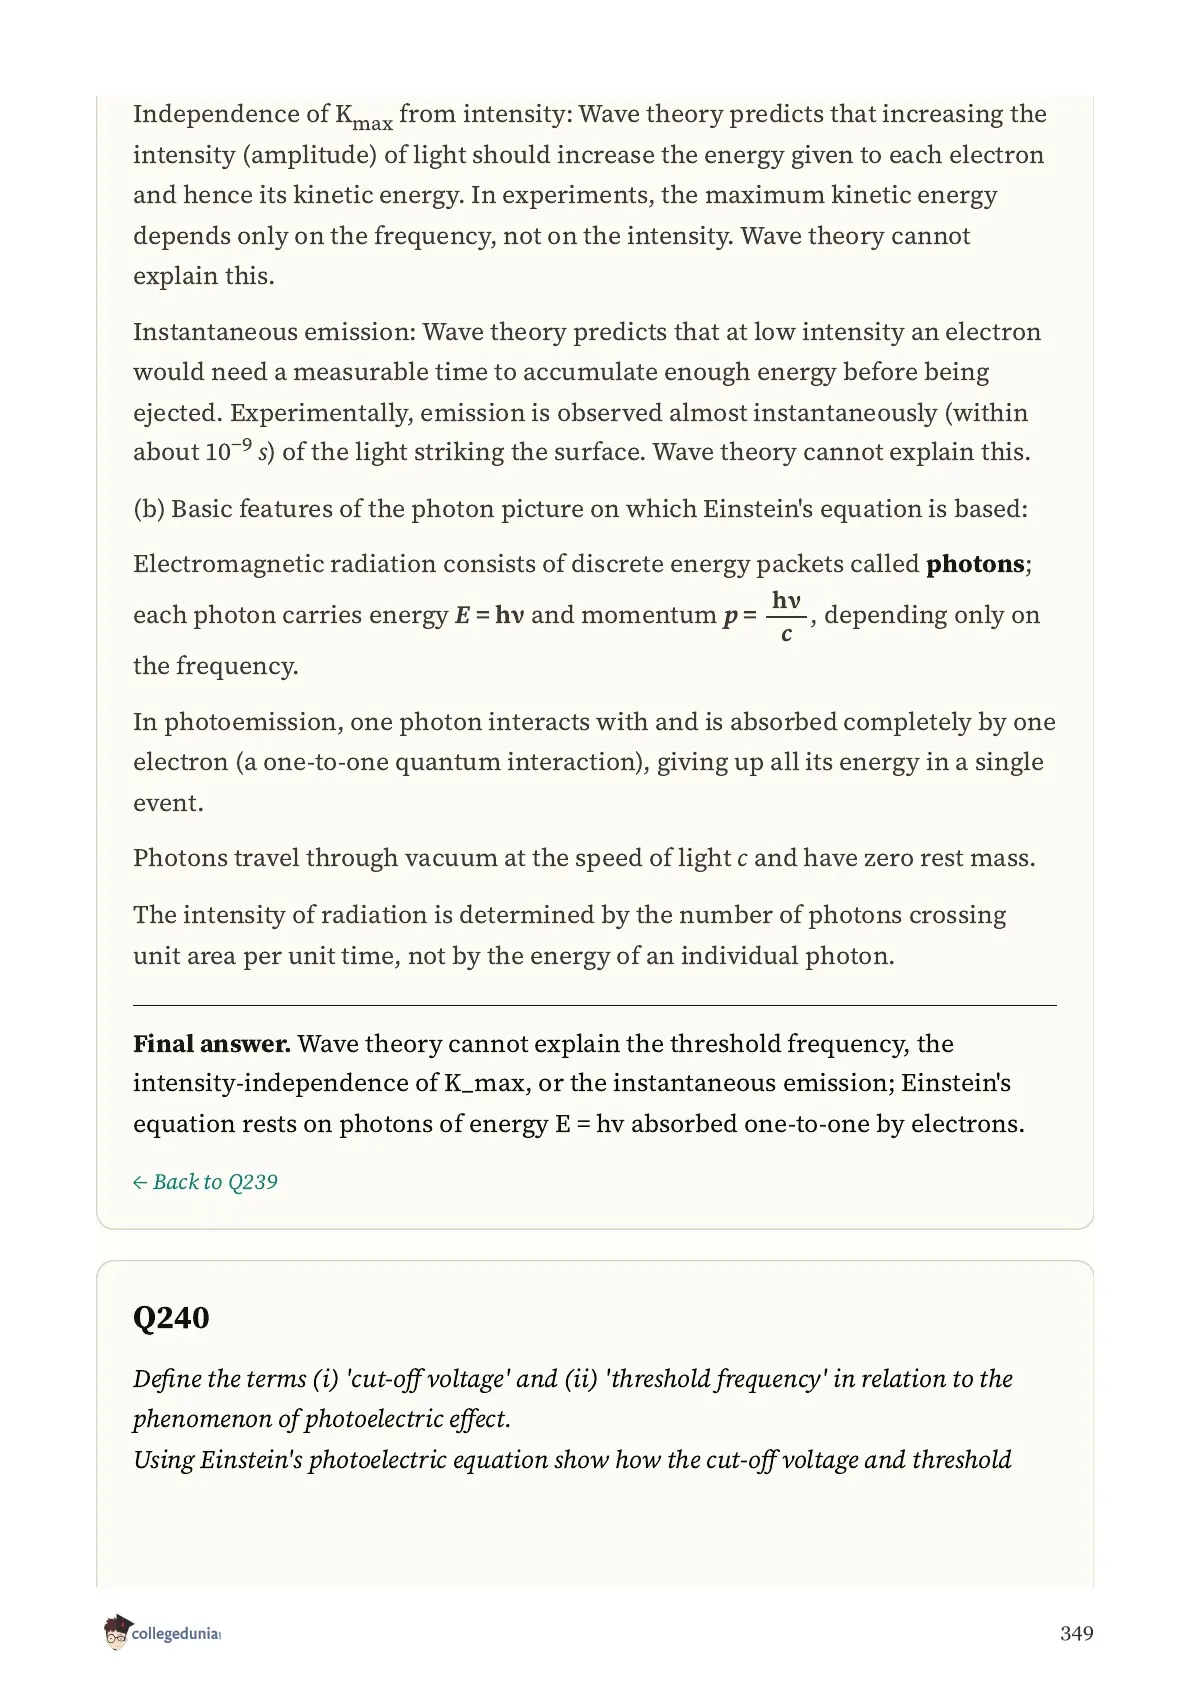Viewport: 1190px width, 1684px height.
Task: Click the divider line above Final answer
Action: (x=594, y=1005)
